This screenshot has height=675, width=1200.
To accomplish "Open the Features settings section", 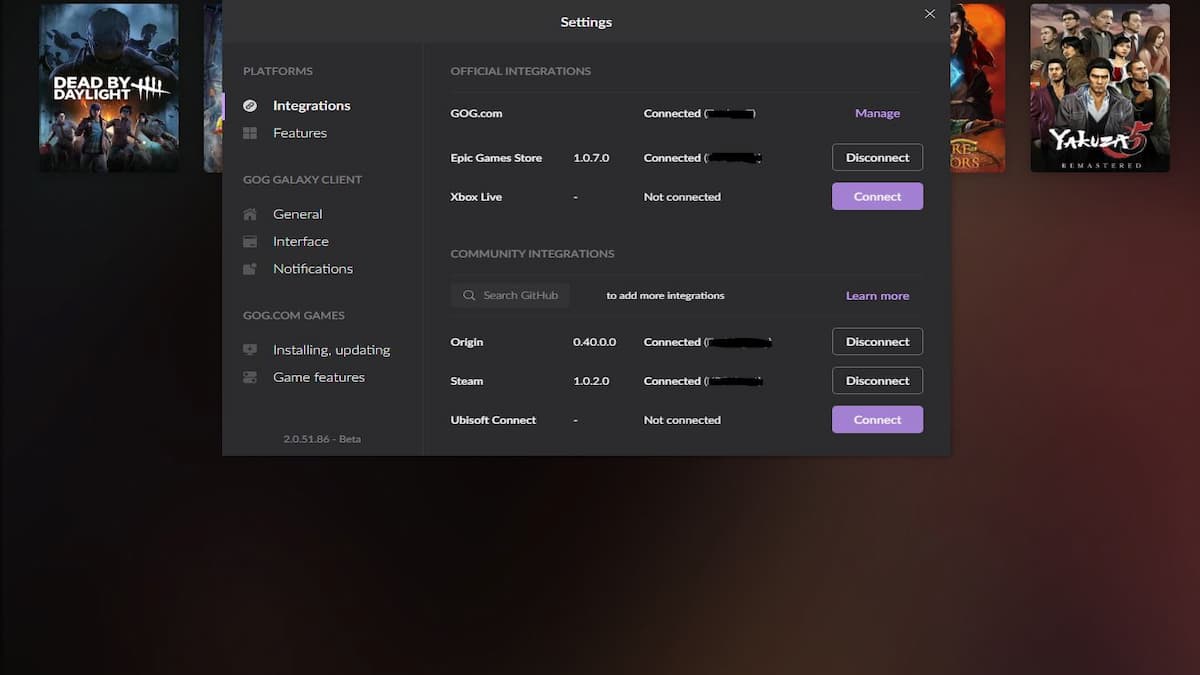I will (x=300, y=133).
